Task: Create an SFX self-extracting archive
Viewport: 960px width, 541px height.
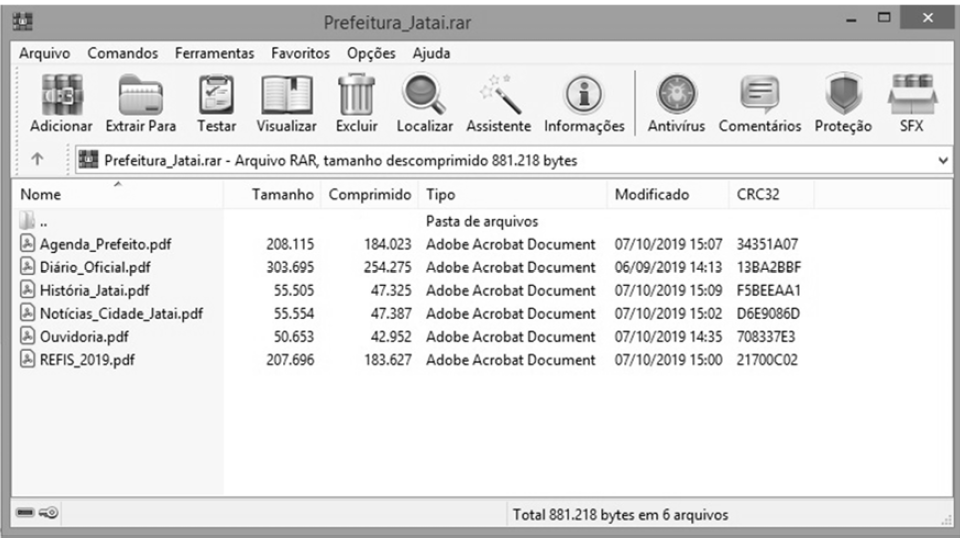Action: tap(910, 104)
